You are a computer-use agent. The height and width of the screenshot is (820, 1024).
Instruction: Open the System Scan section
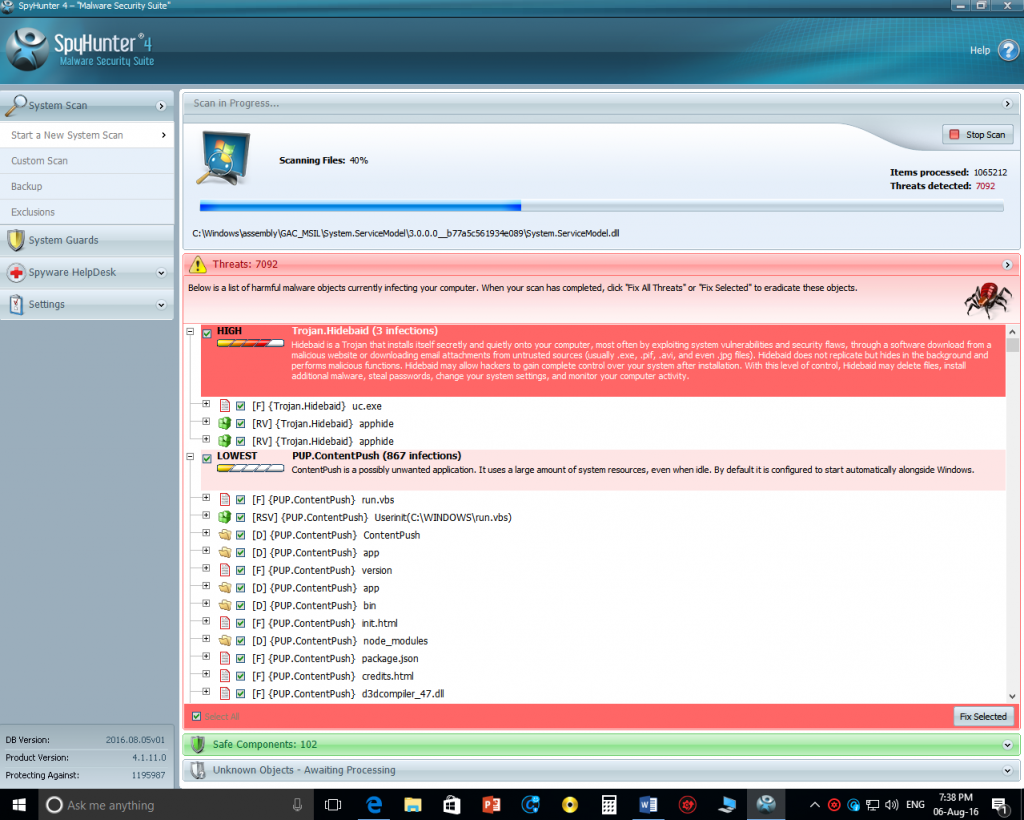(x=87, y=105)
